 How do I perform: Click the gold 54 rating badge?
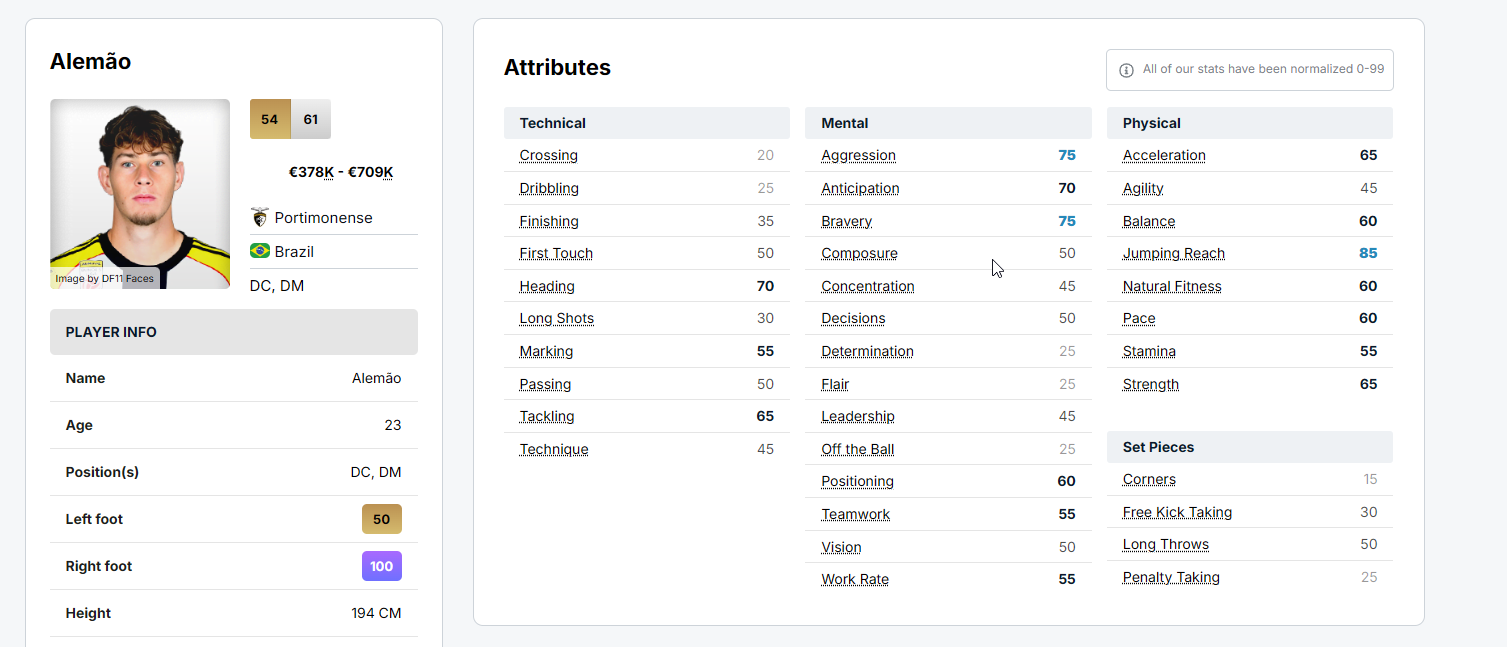[x=270, y=119]
